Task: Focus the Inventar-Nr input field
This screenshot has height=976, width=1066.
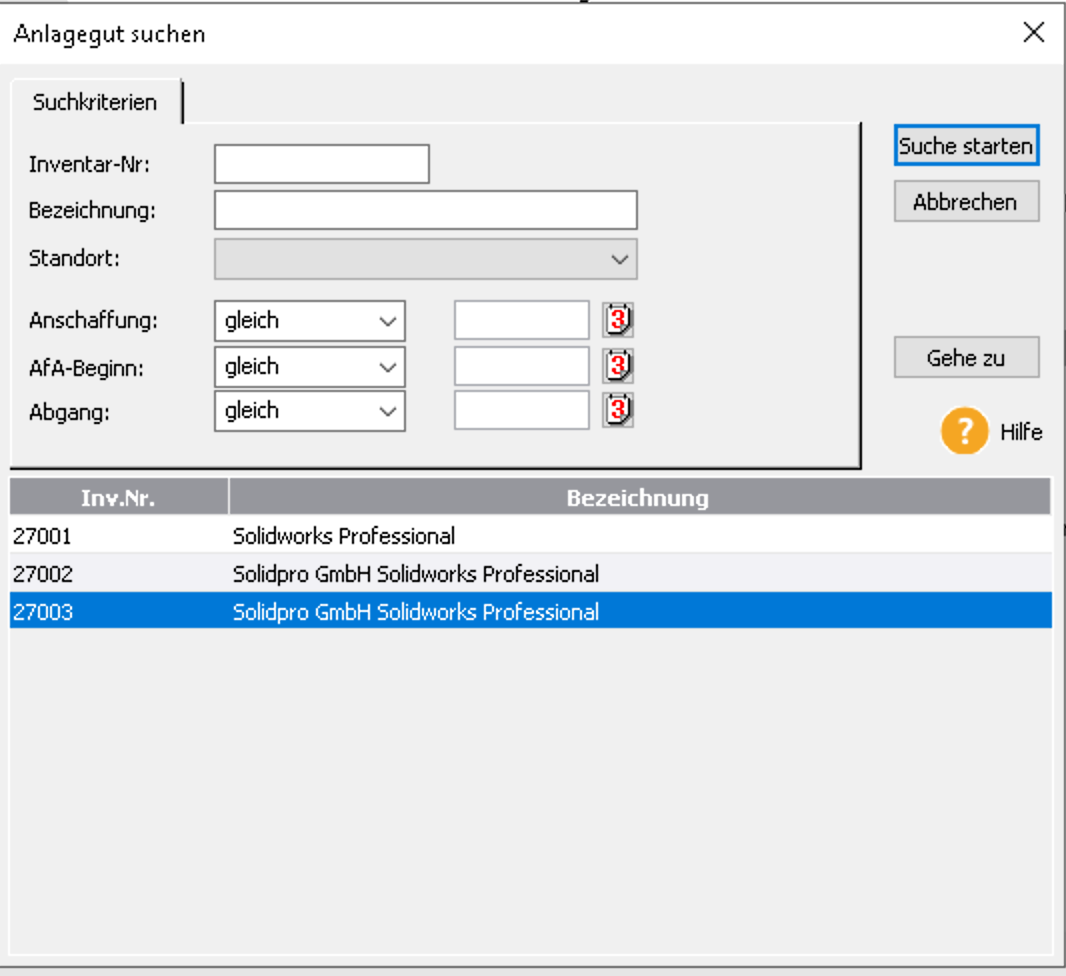Action: 322,164
